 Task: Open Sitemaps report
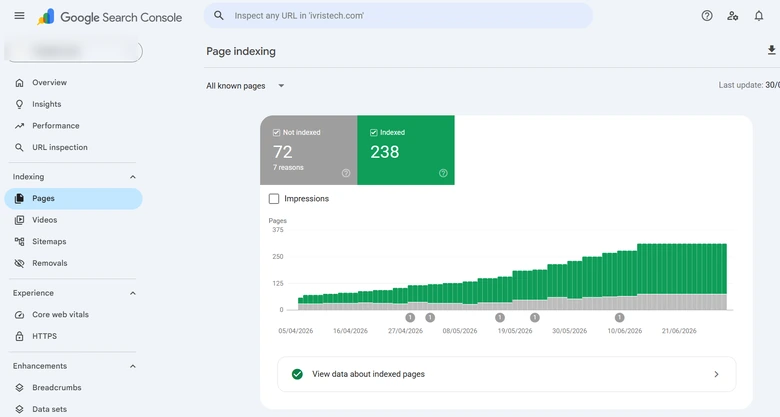[74, 241]
